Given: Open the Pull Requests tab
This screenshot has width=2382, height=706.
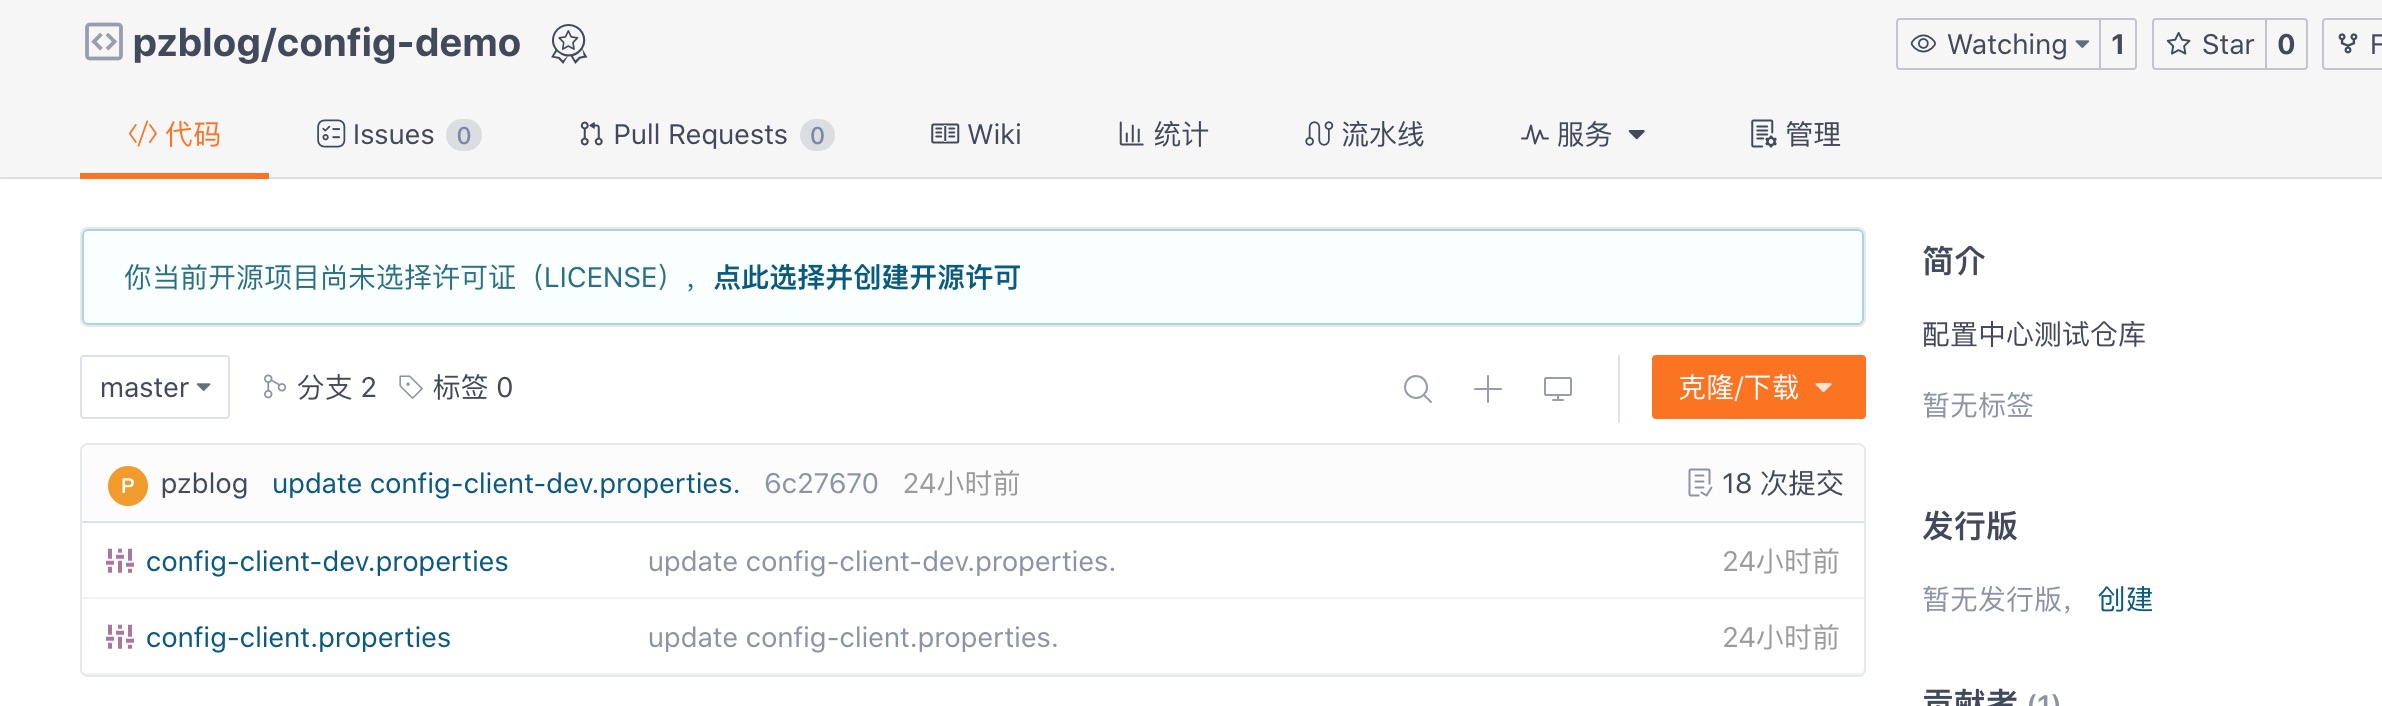Looking at the screenshot, I should pos(706,134).
